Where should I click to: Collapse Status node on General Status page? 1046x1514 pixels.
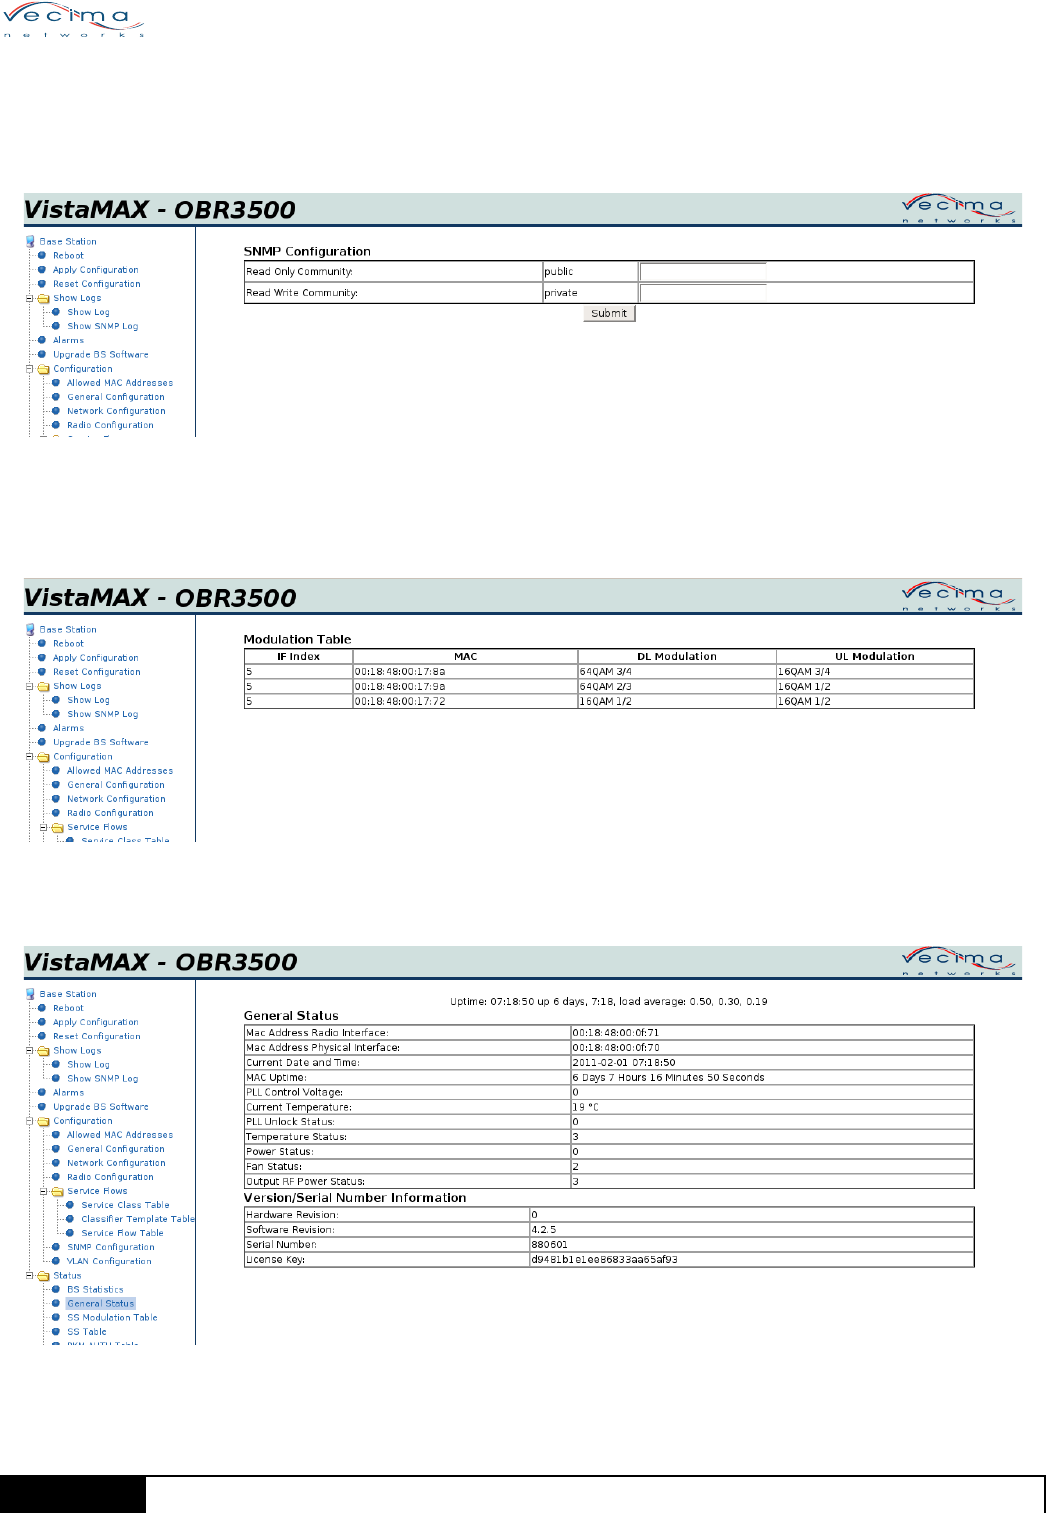29,1276
